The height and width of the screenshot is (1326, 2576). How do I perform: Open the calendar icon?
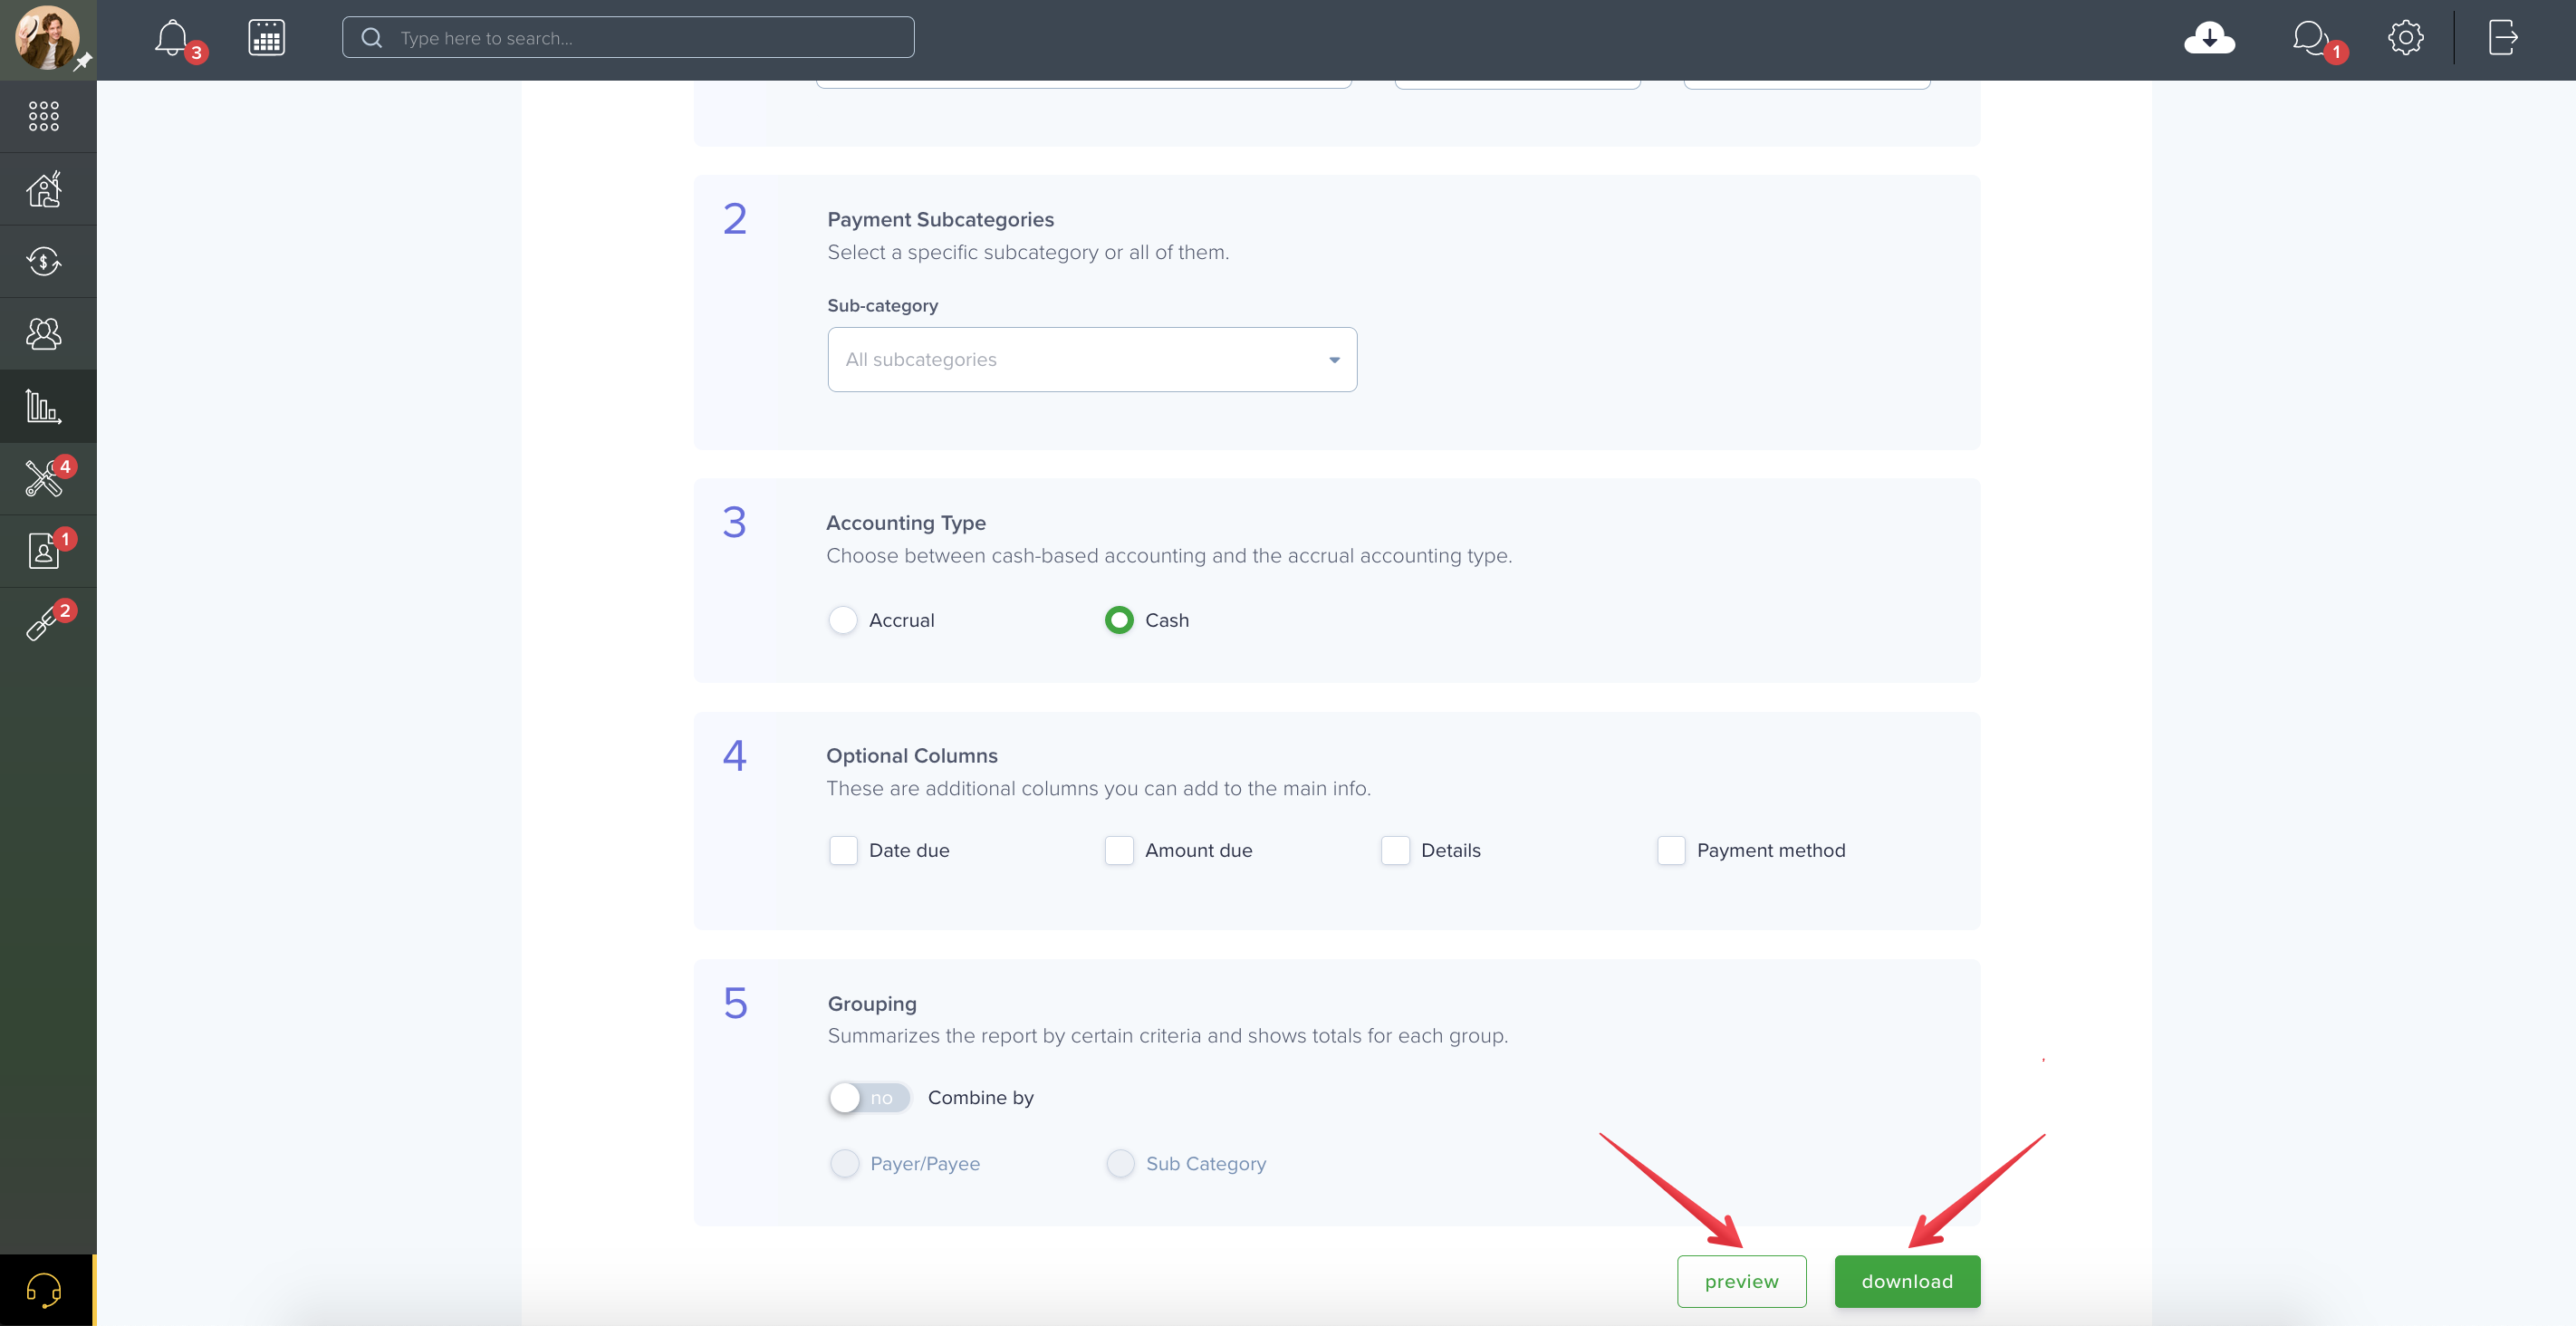[x=266, y=38]
